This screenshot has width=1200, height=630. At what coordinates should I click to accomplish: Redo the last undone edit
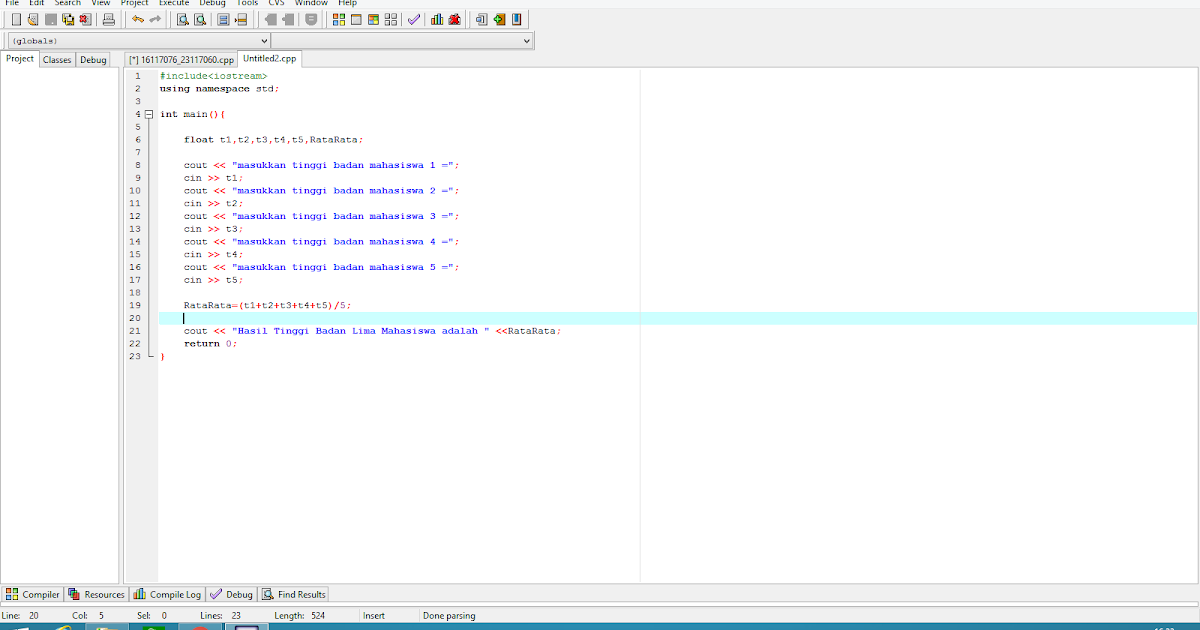(154, 18)
